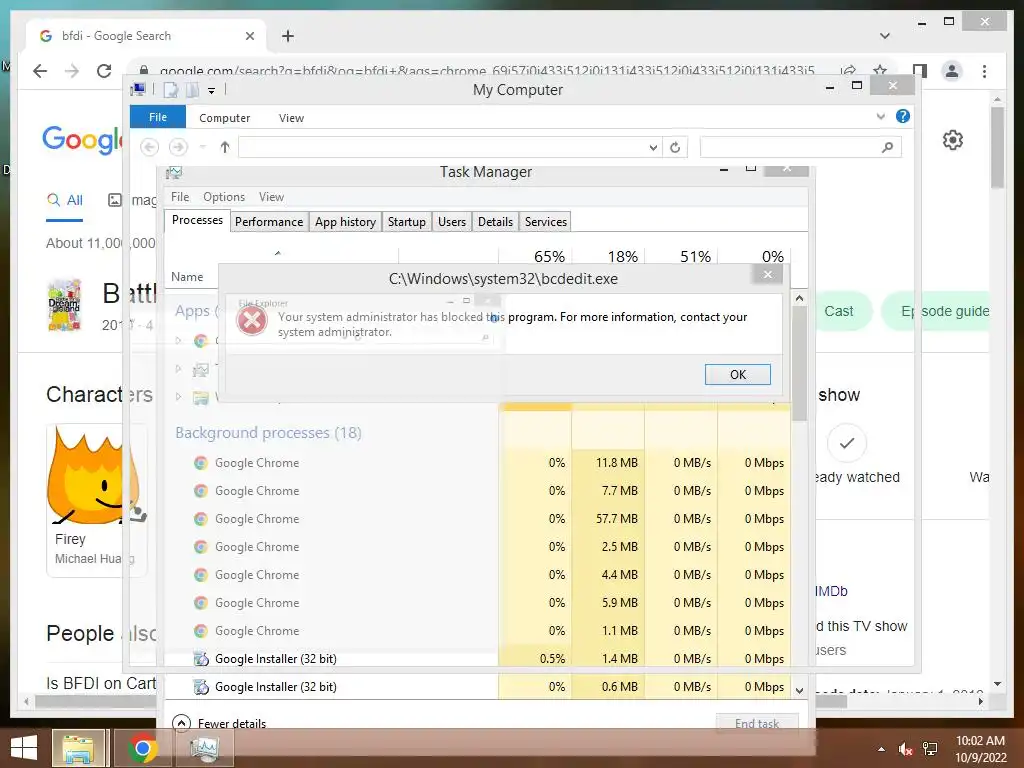Open Google search settings gear
1024x768 pixels.
[953, 140]
